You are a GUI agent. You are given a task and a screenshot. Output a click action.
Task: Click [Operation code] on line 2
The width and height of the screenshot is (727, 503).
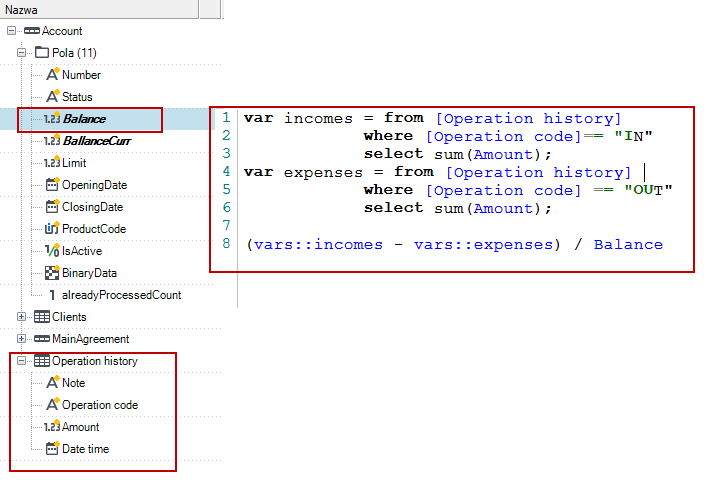pyautogui.click(x=504, y=136)
